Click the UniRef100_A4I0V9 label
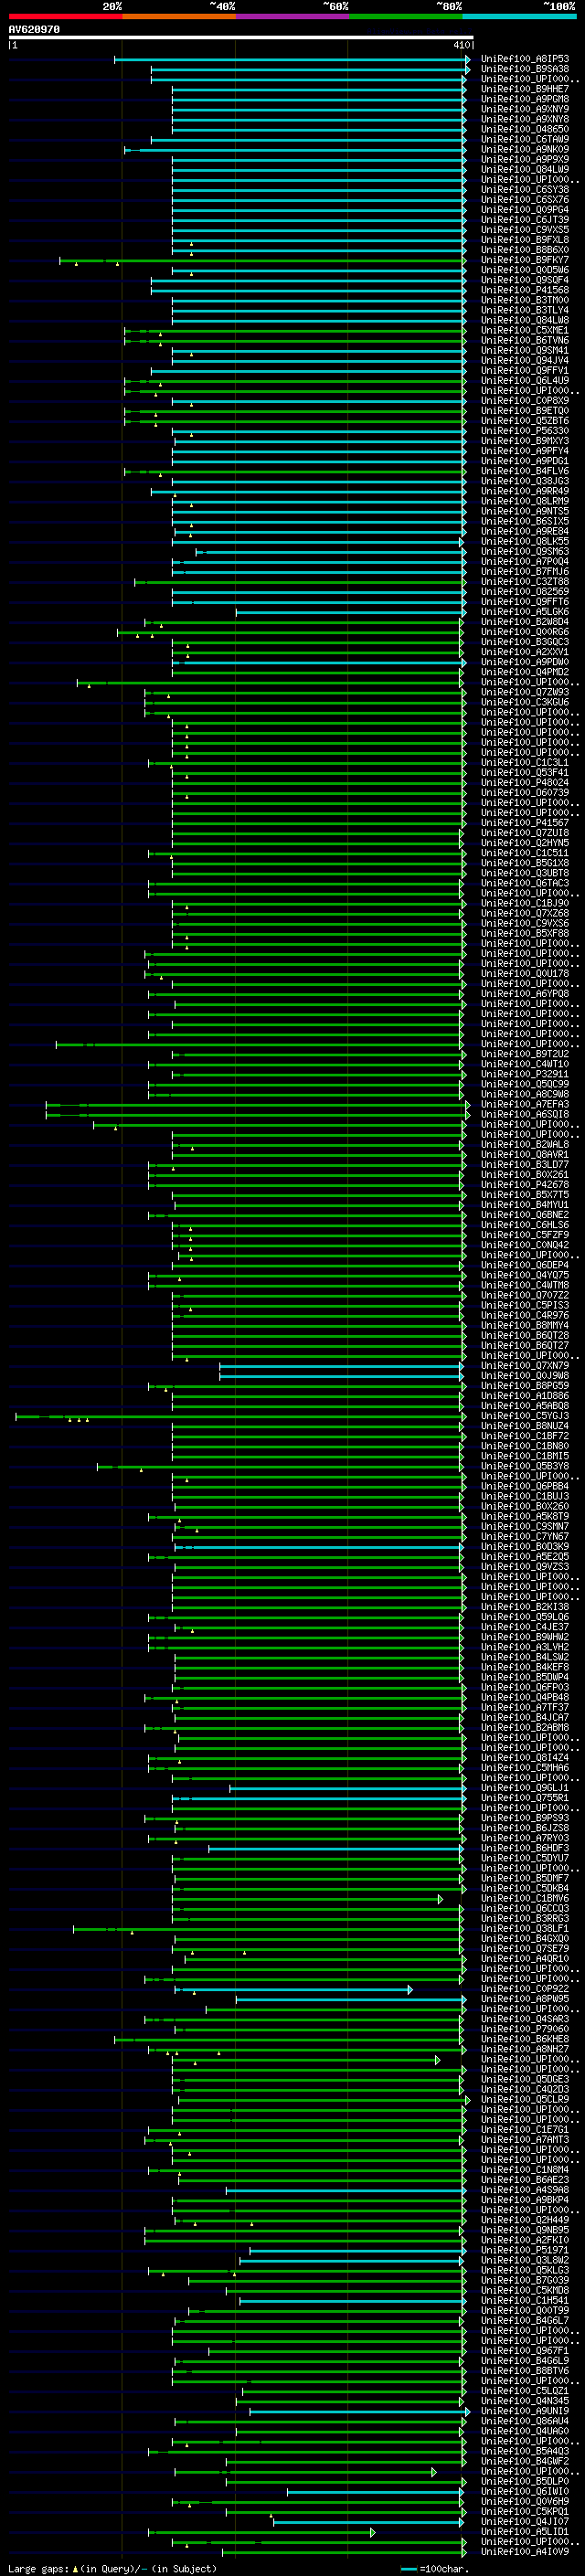The image size is (585, 2576). click(525, 2551)
